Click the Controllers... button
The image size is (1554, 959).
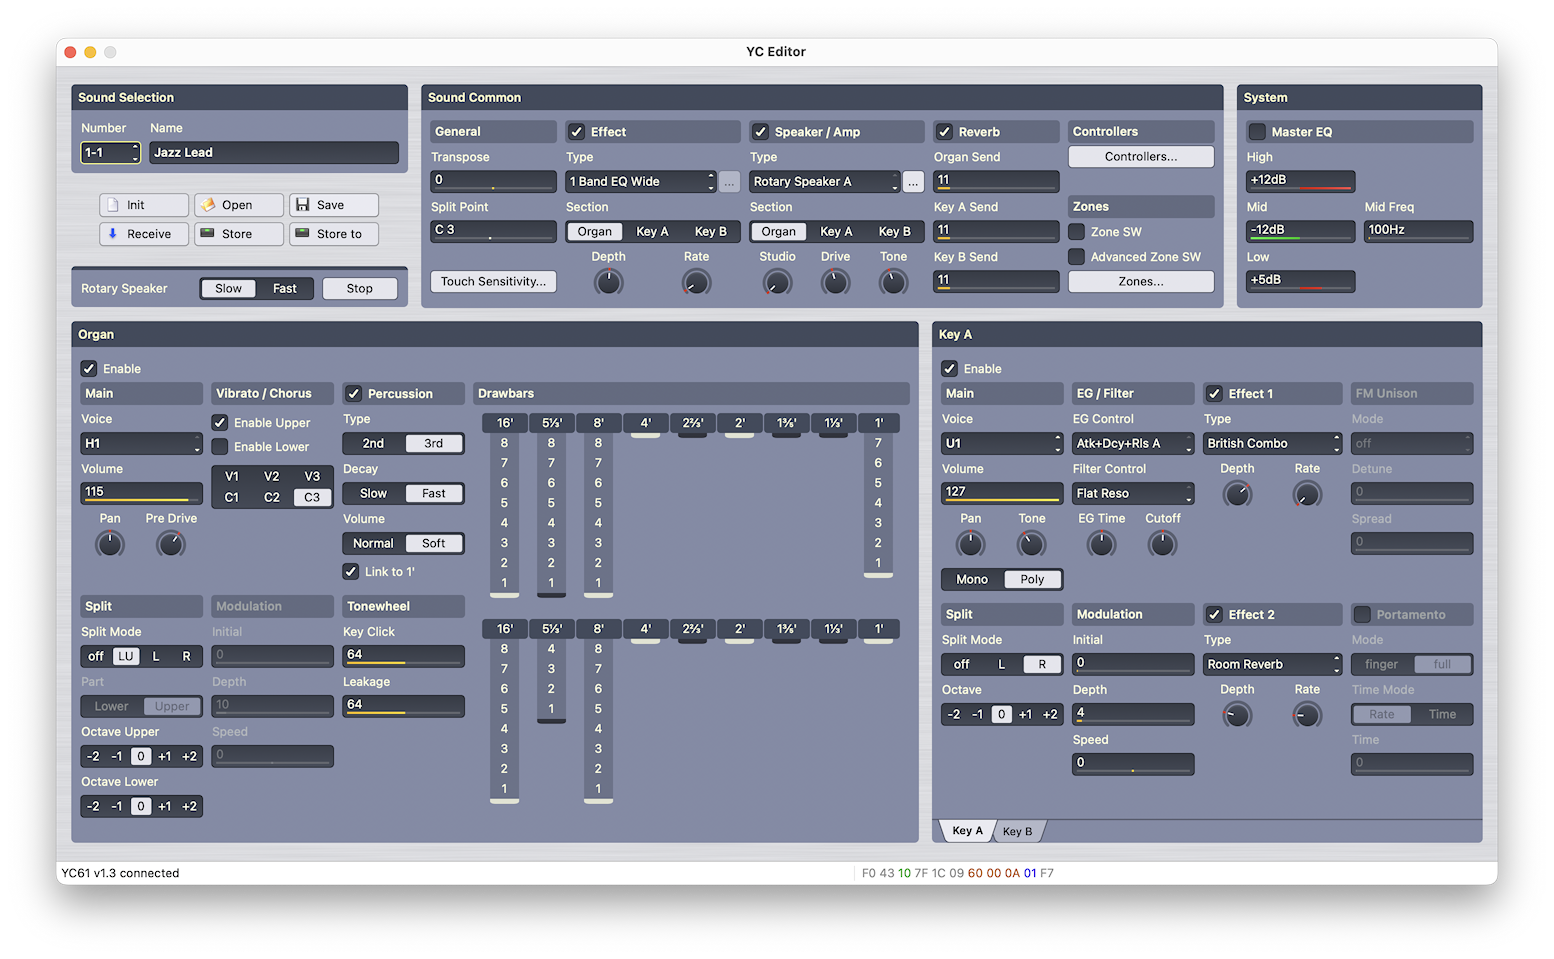(1140, 157)
